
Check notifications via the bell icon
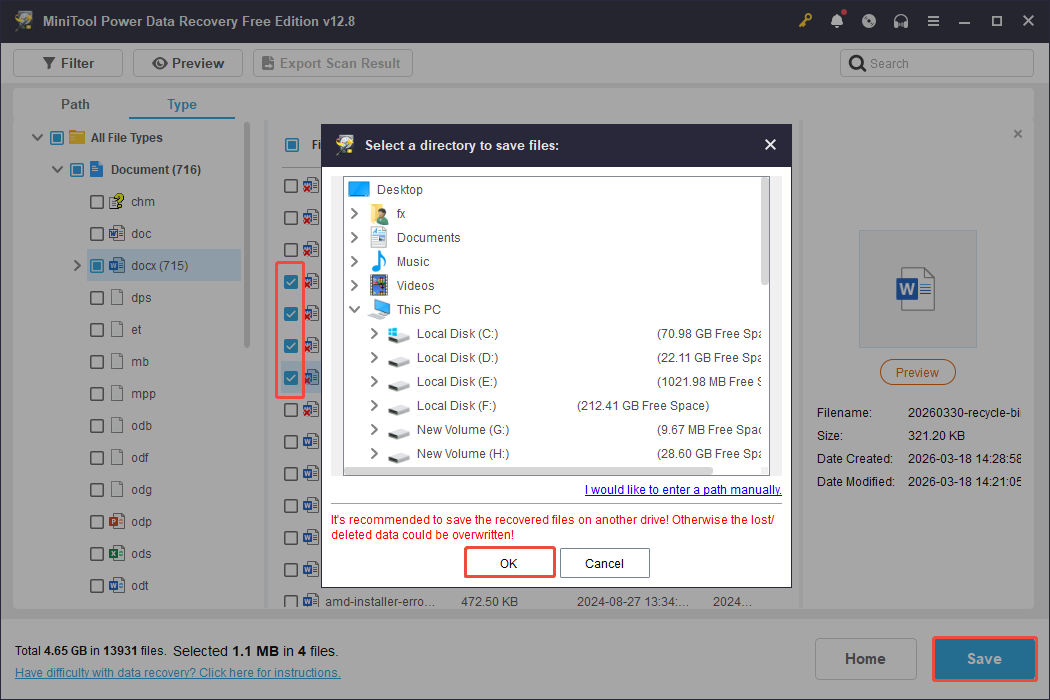pos(837,20)
